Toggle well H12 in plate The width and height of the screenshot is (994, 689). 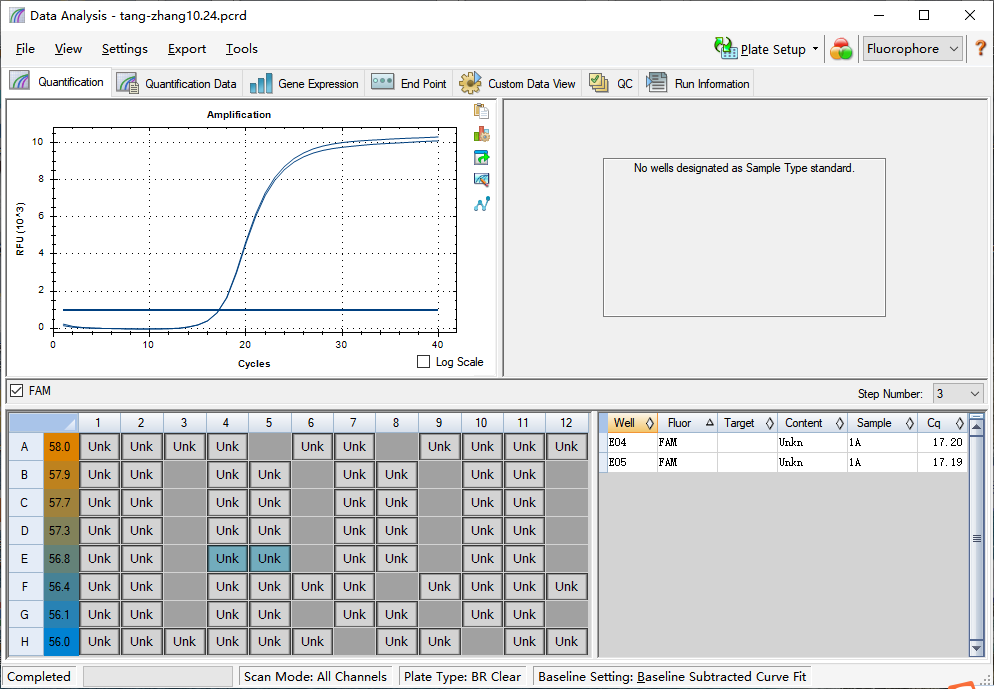(566, 641)
